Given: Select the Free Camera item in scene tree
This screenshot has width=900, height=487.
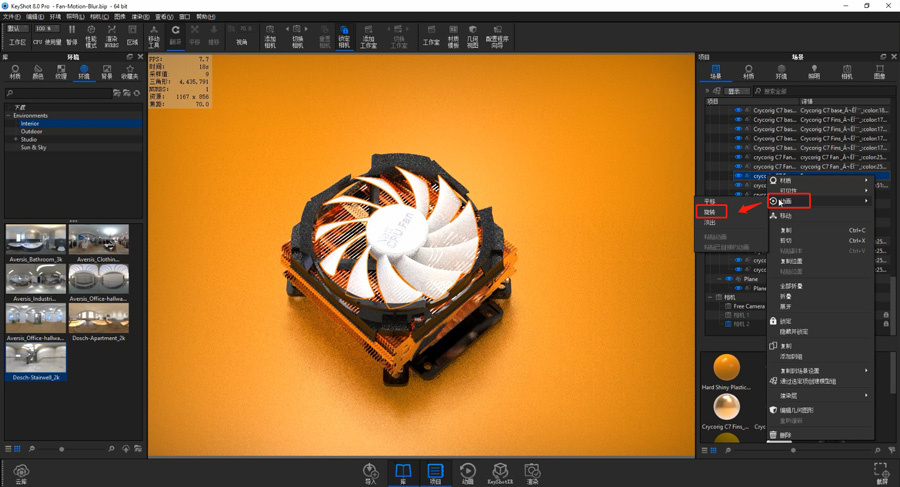Looking at the screenshot, I should coord(749,306).
